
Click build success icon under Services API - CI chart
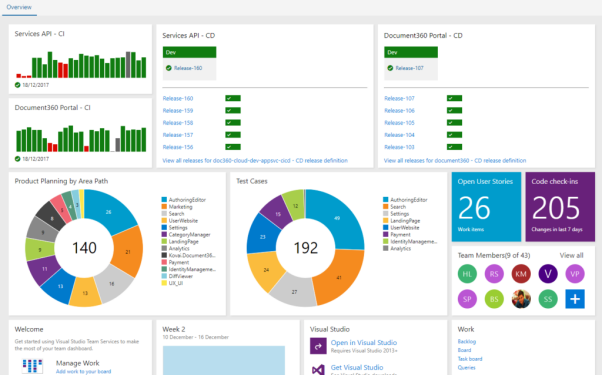tap(17, 85)
